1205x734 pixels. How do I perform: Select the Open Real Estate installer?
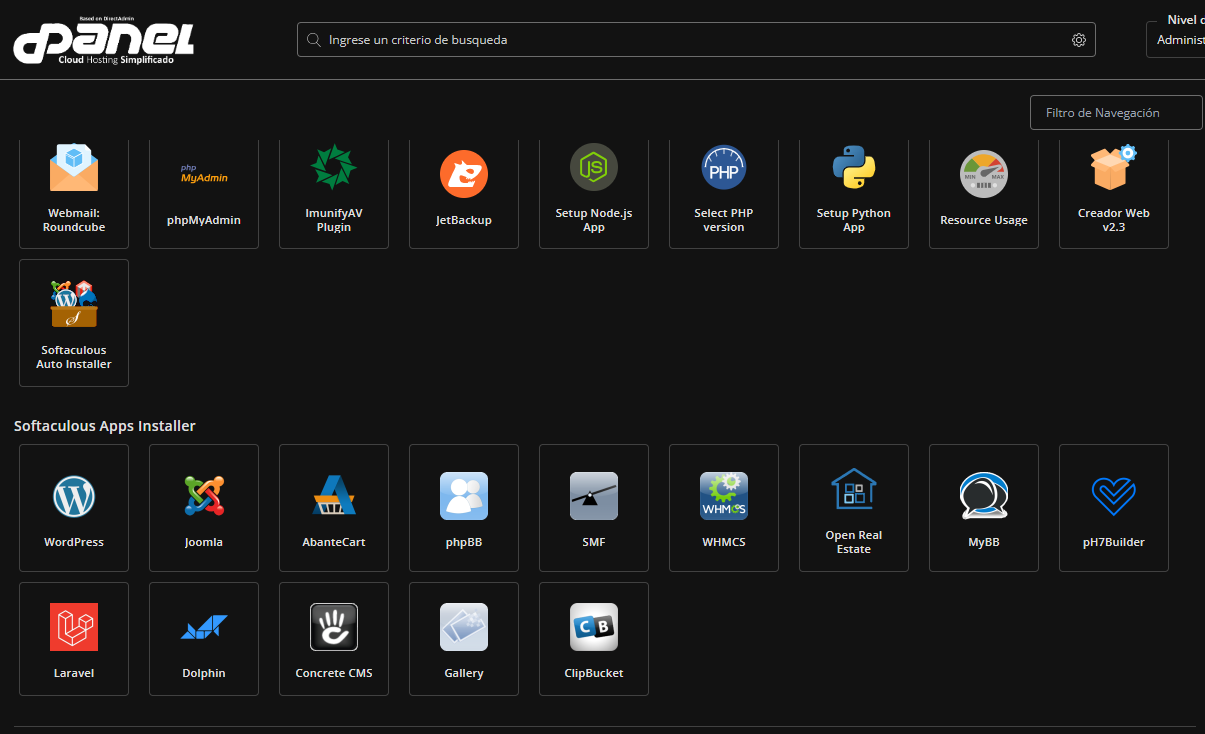coord(853,508)
